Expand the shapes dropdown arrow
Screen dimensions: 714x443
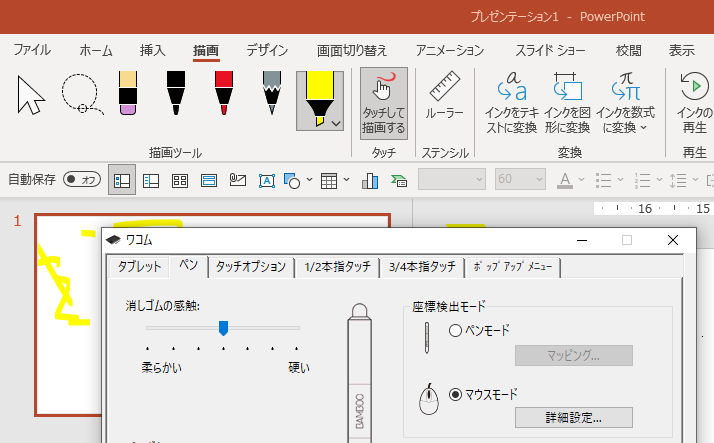[x=309, y=180]
